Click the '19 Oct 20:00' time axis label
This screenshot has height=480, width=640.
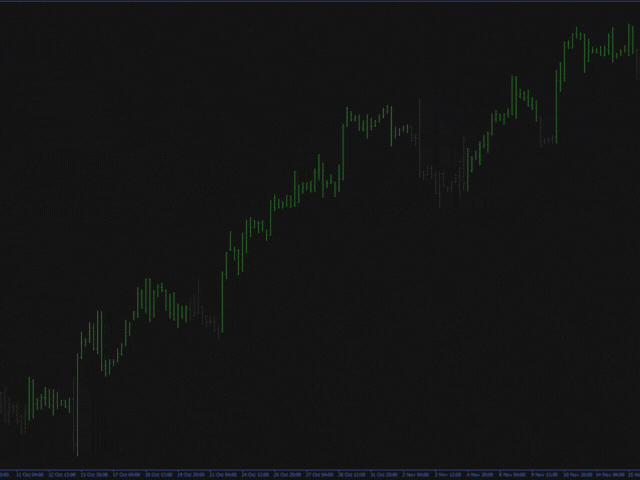click(191, 475)
